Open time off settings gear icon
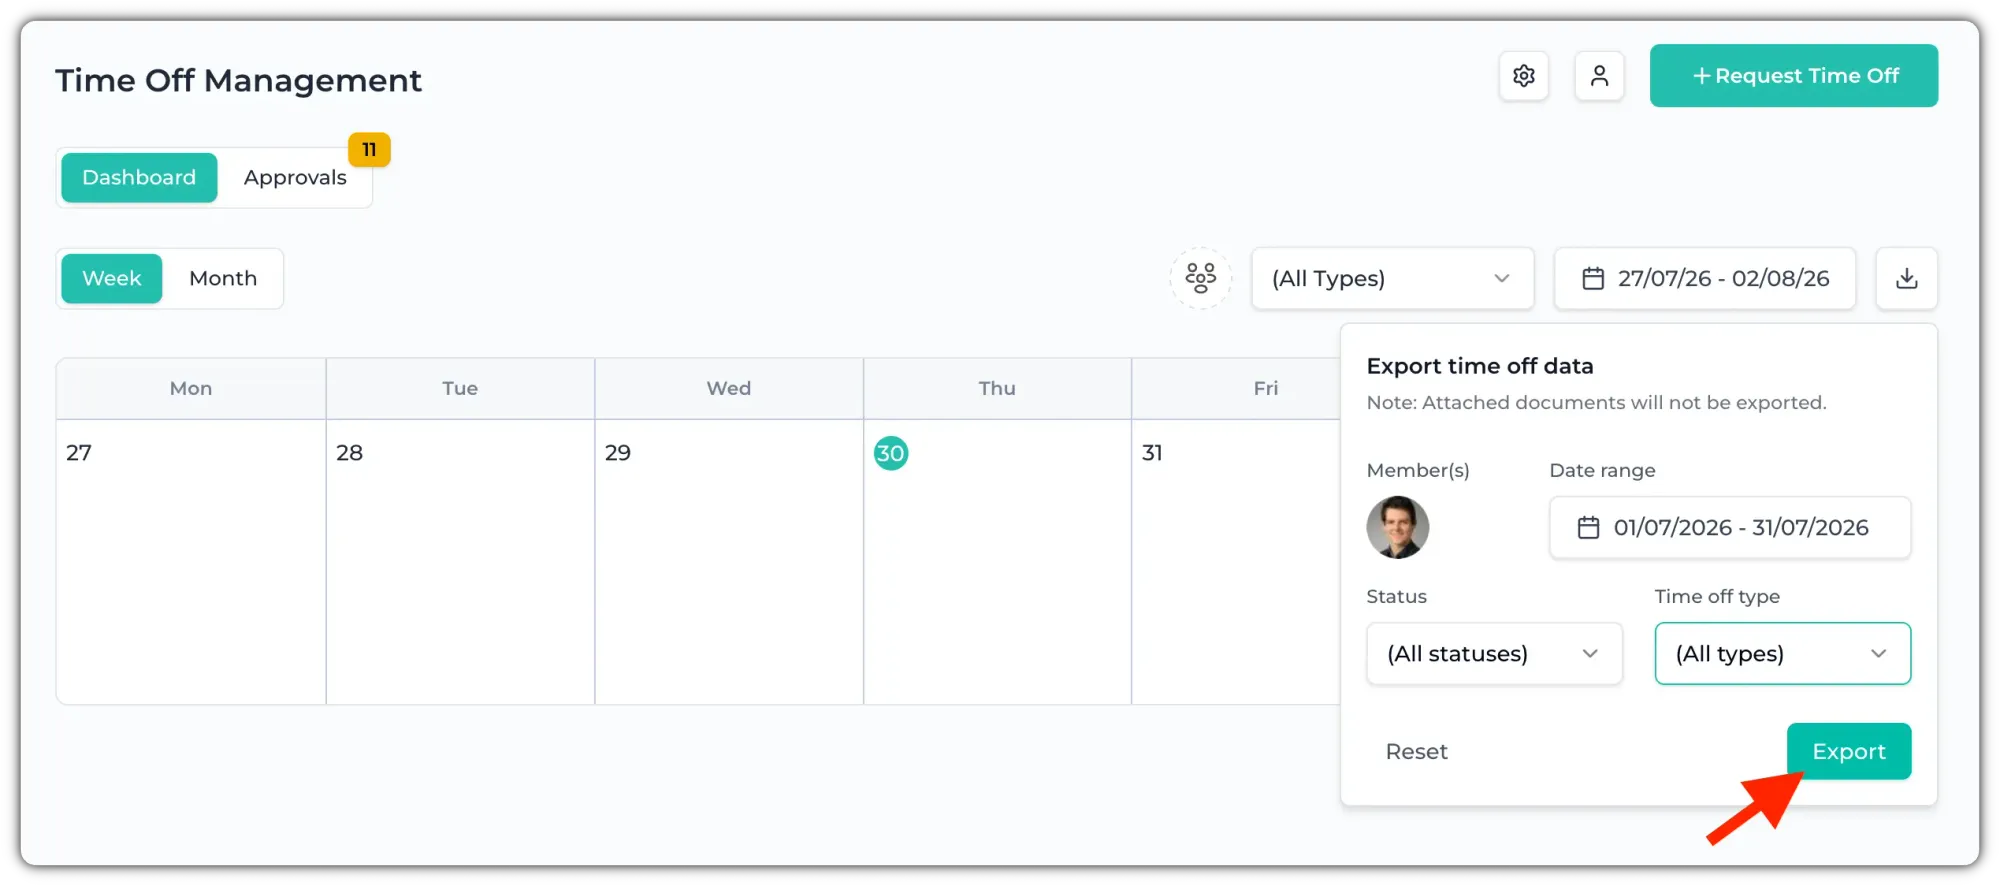This screenshot has height=886, width=2000. tap(1523, 76)
